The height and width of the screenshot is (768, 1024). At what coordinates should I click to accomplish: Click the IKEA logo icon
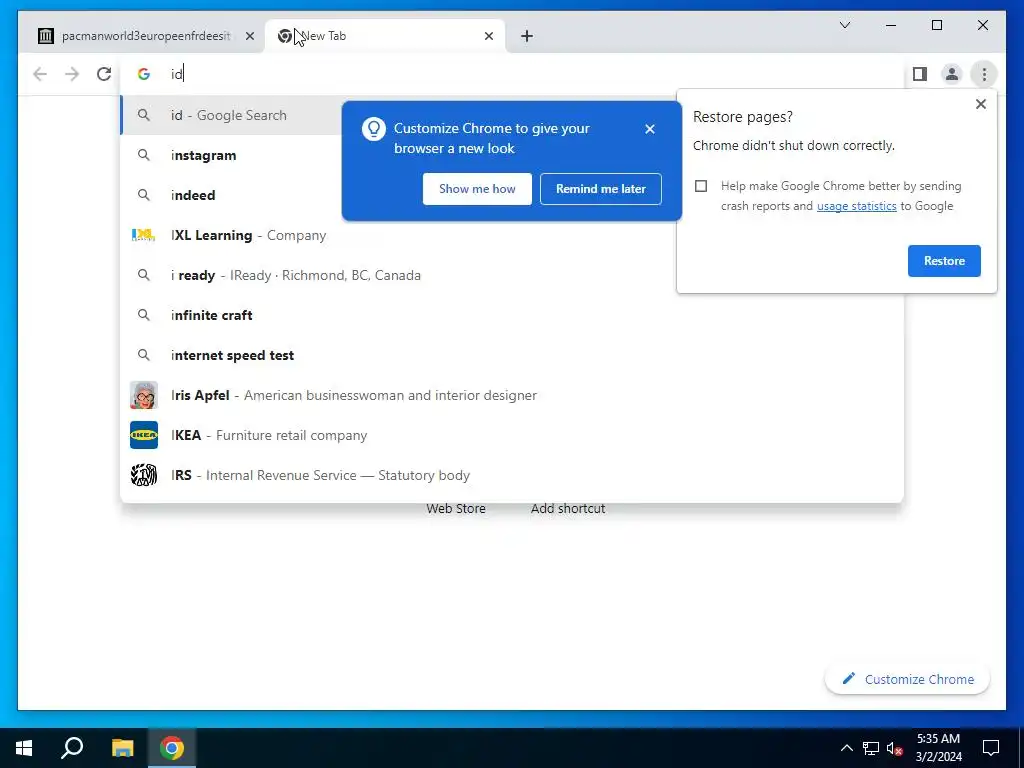click(x=144, y=435)
